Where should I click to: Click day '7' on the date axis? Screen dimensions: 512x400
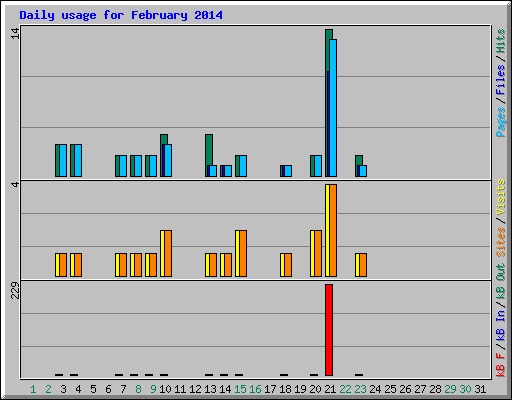tap(123, 389)
